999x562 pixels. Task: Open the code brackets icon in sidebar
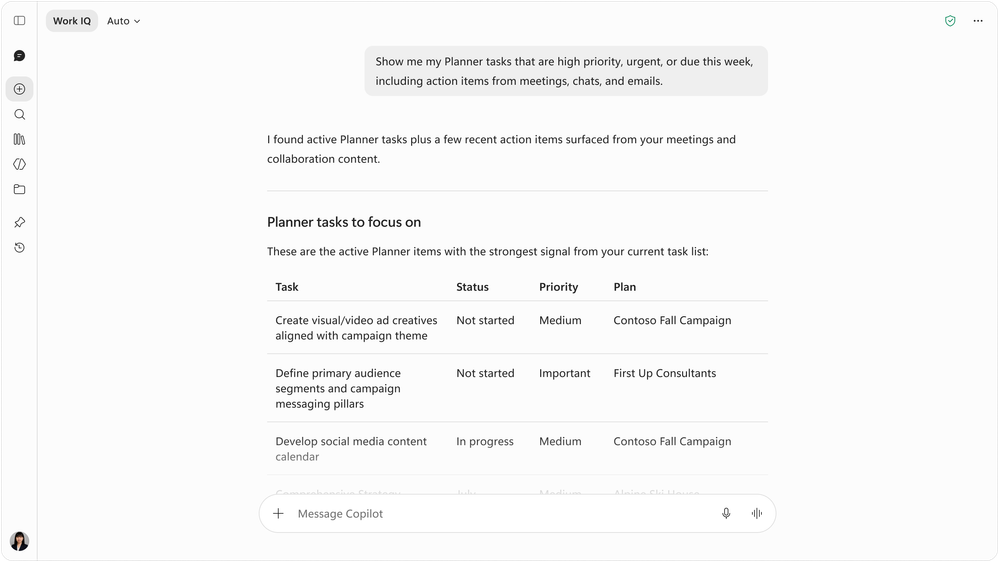click(x=20, y=164)
